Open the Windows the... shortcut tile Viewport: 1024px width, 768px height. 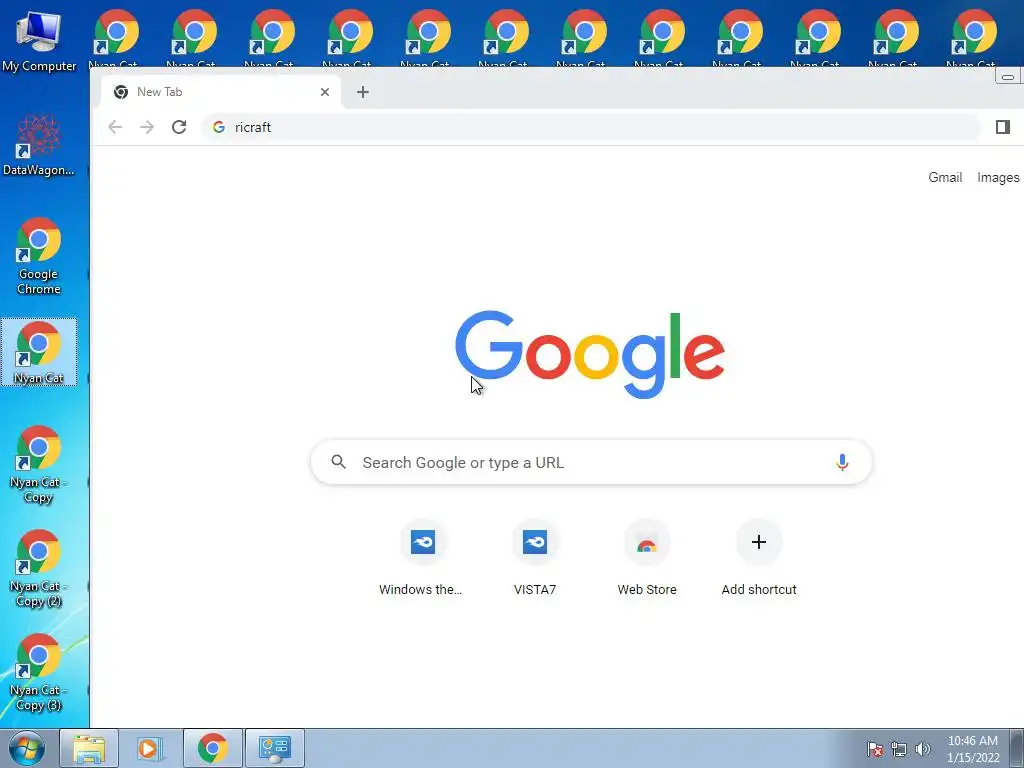click(423, 559)
